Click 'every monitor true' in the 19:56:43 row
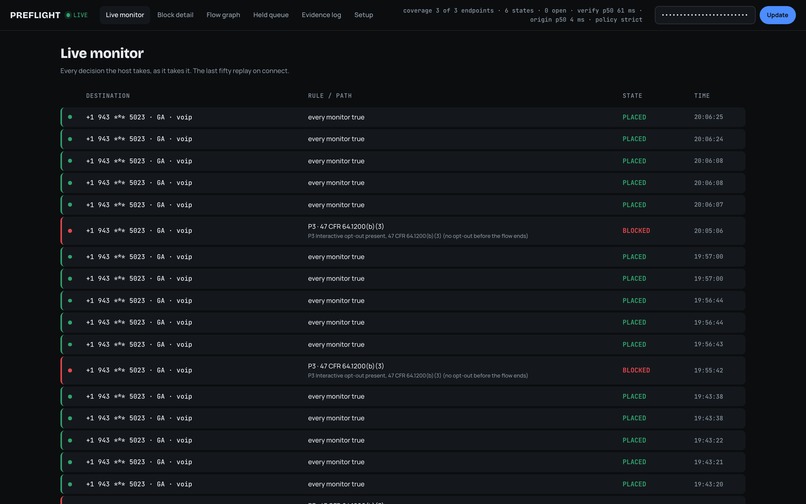The image size is (806, 504). click(336, 345)
